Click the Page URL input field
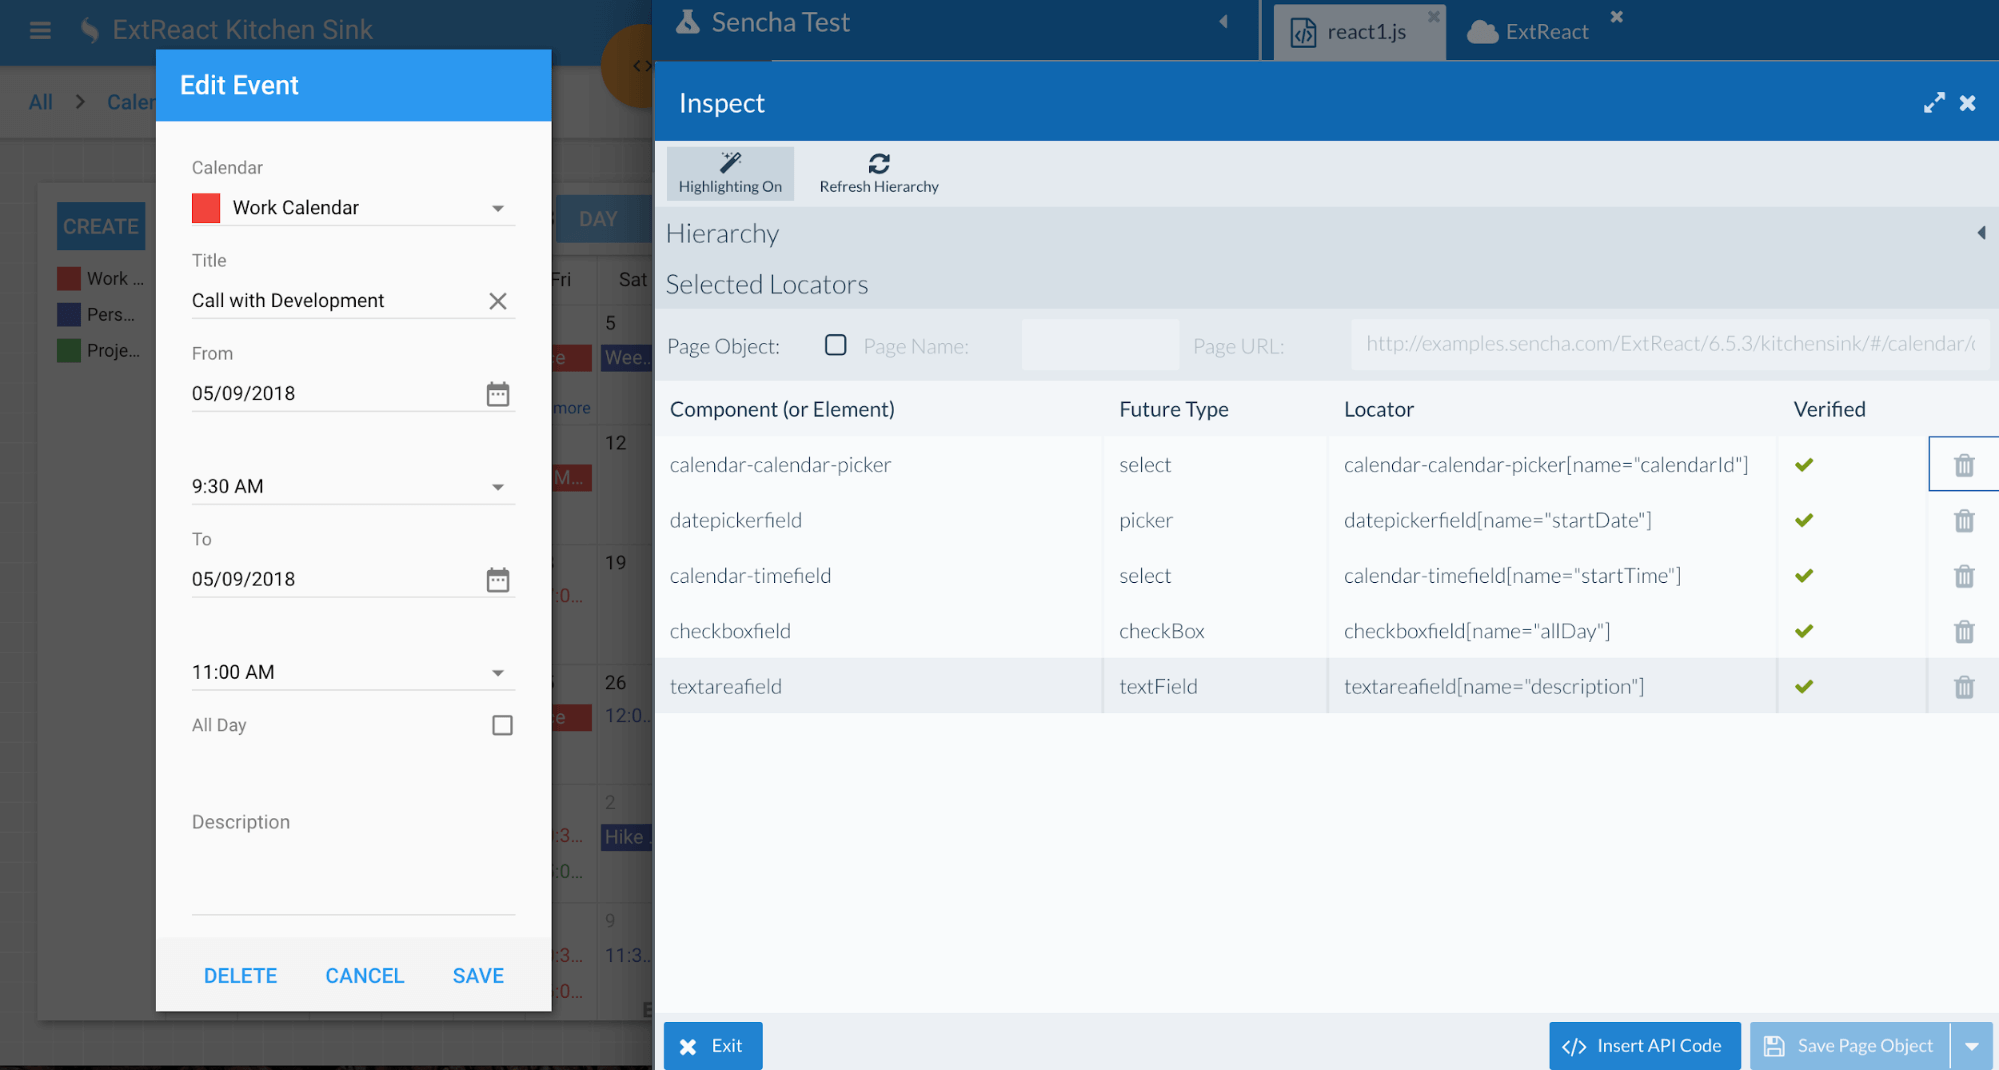 point(1670,345)
